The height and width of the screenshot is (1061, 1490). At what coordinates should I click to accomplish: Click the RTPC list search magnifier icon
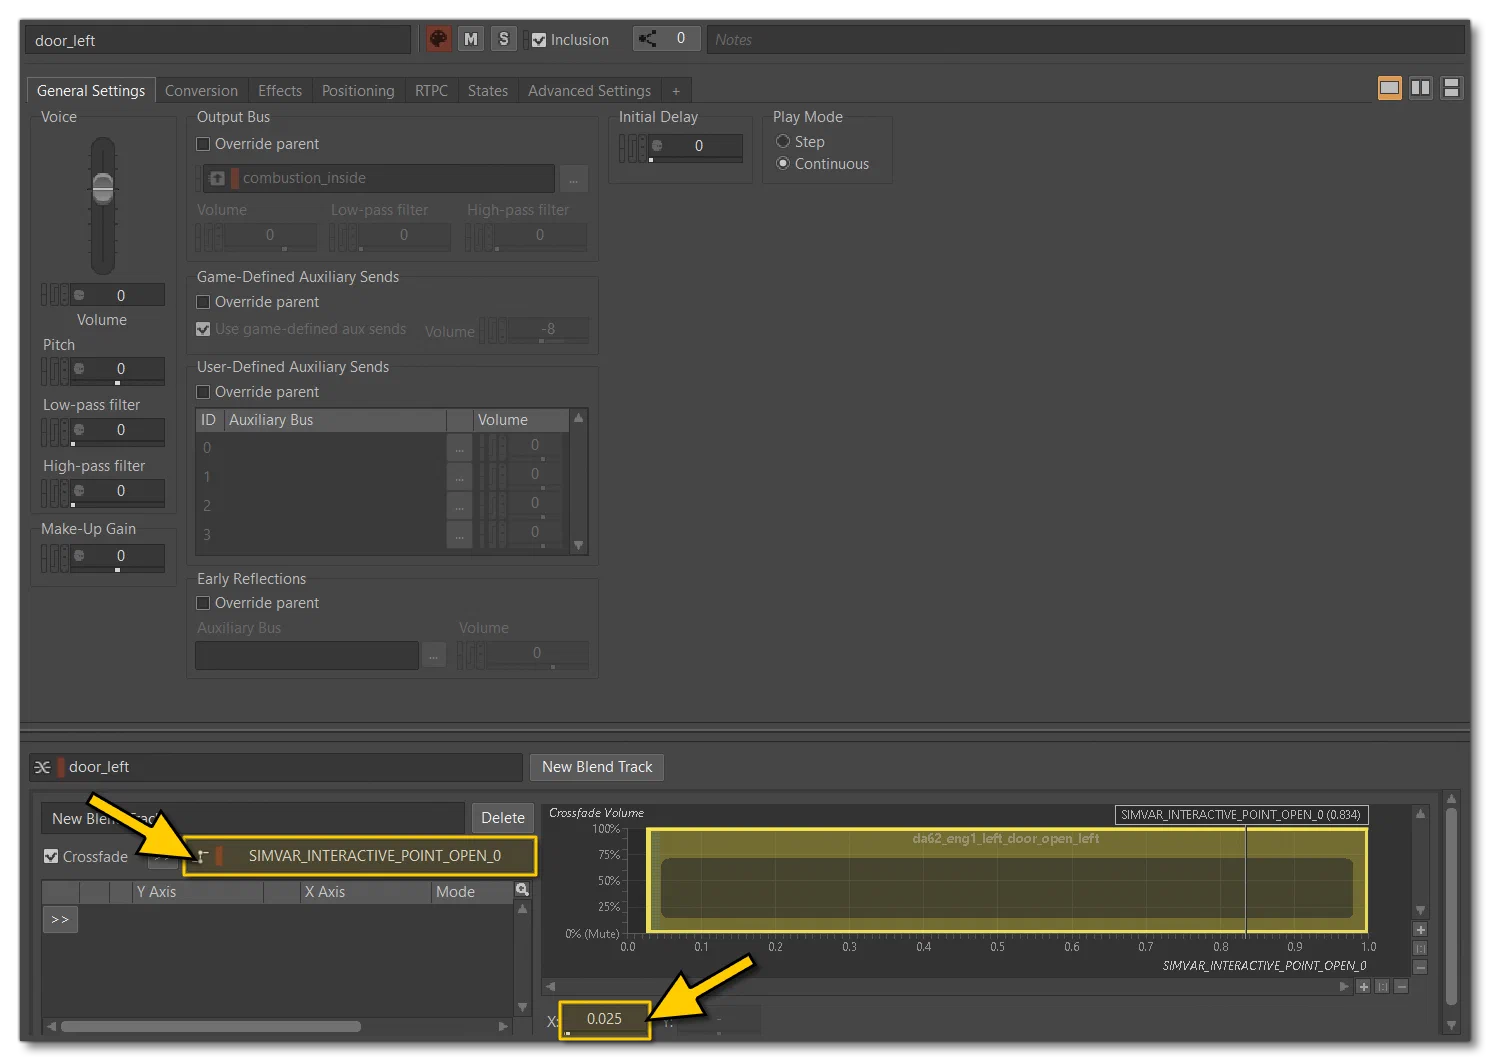tap(522, 890)
